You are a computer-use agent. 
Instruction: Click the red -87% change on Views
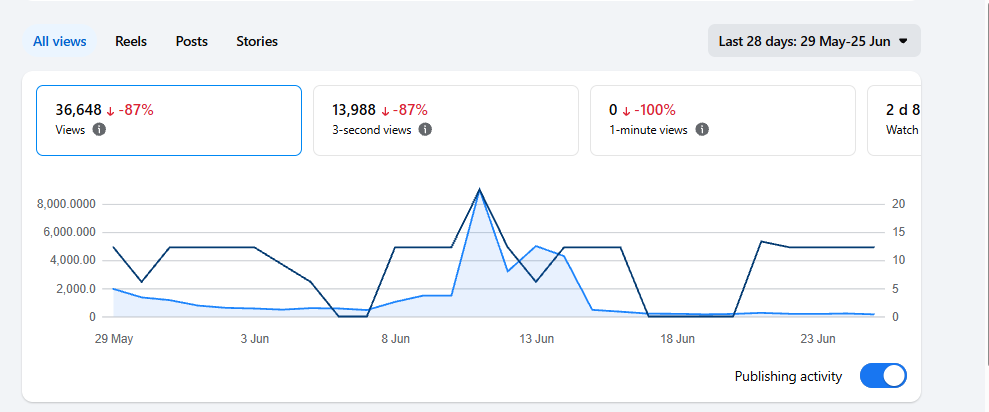pos(136,110)
